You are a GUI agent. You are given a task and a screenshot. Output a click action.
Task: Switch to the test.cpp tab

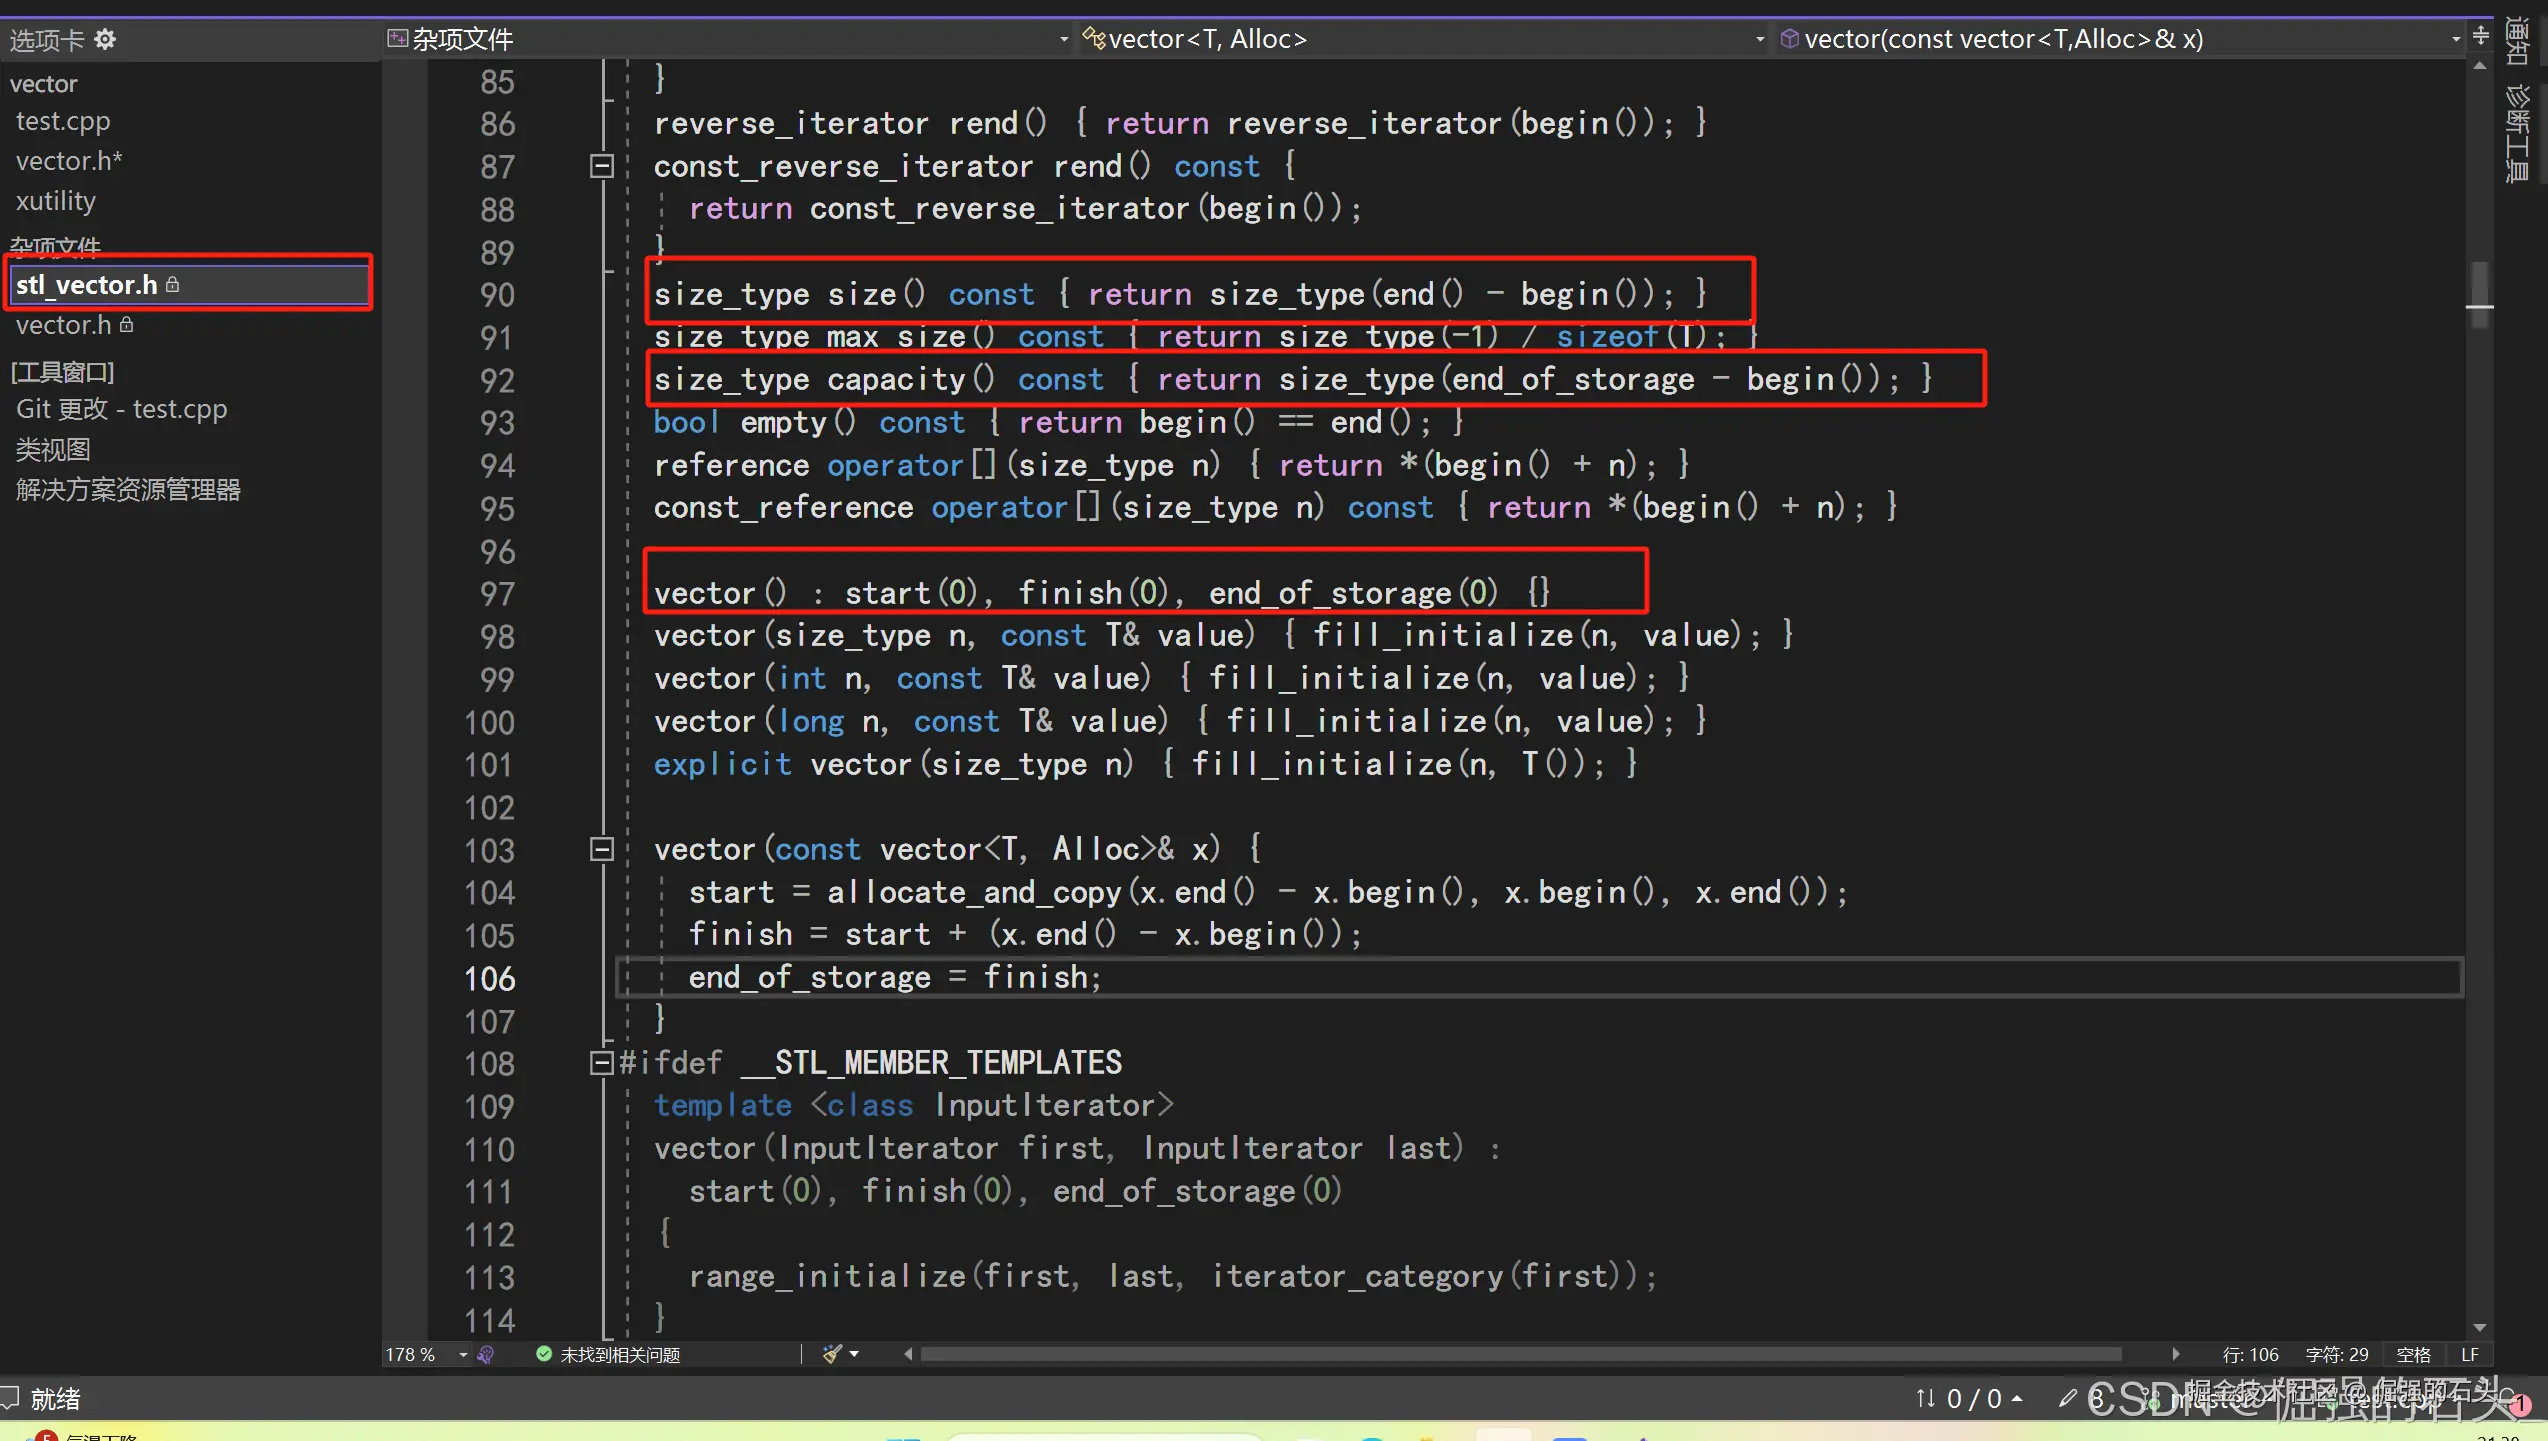63,121
